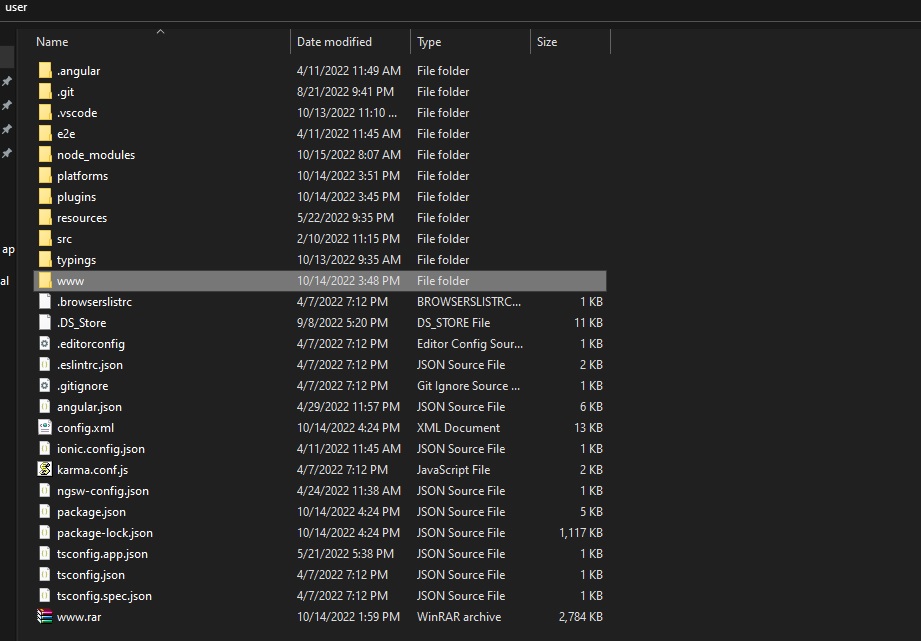Select the tsconfig.spec.json file name
Image resolution: width=921 pixels, height=641 pixels.
pyautogui.click(x=104, y=596)
